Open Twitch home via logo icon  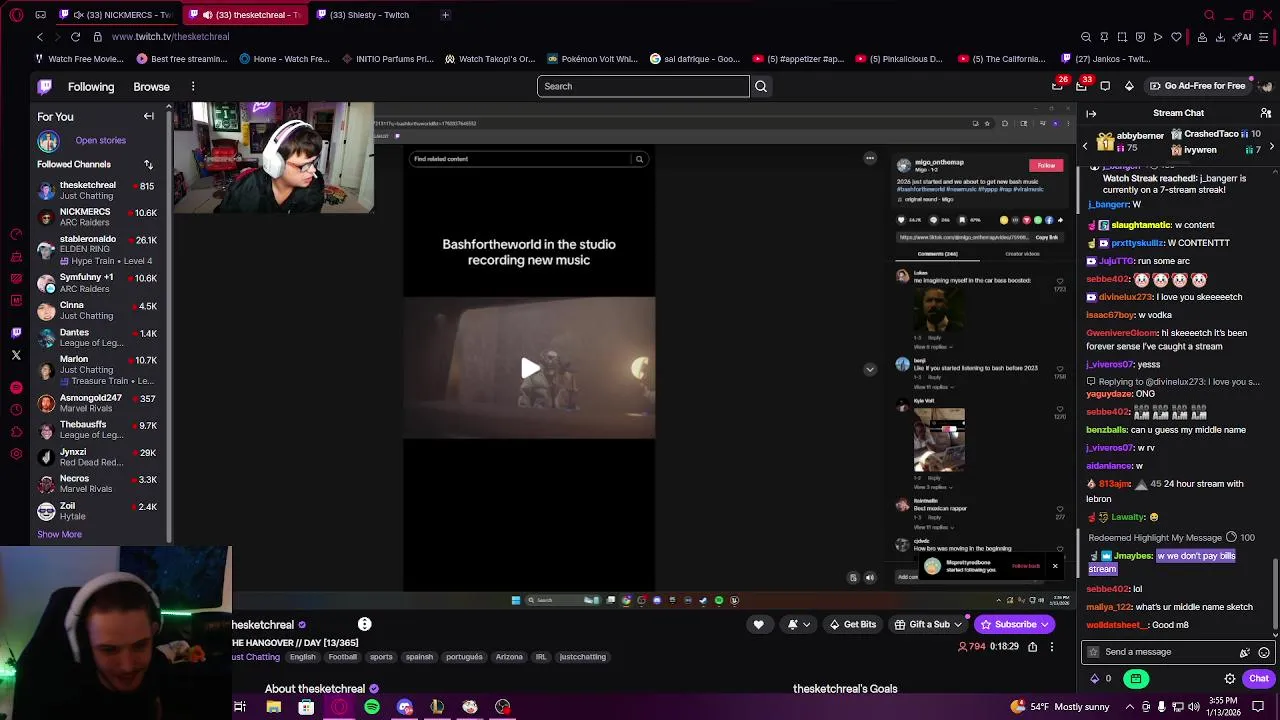coord(45,87)
